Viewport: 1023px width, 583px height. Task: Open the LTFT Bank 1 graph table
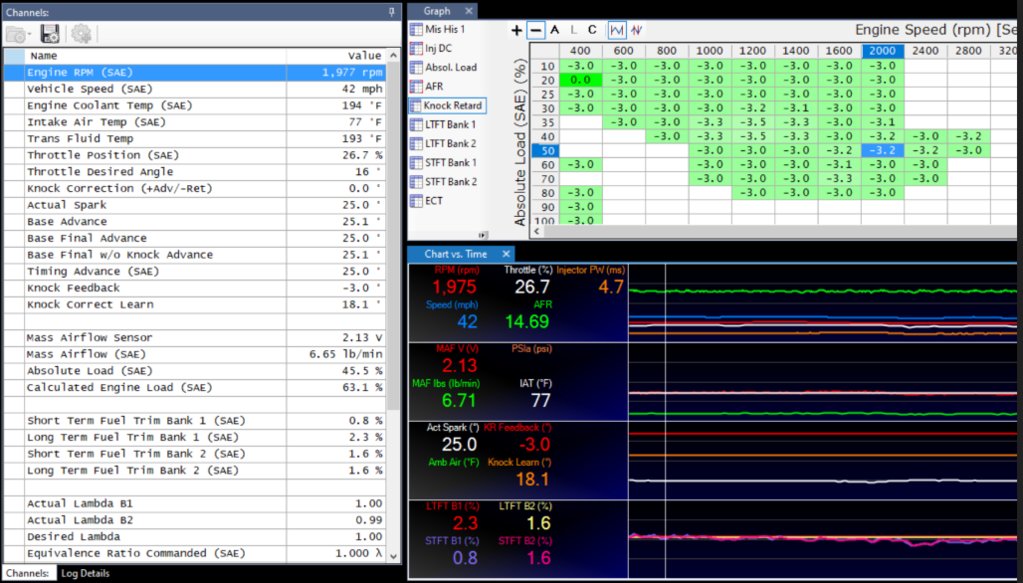(443, 125)
